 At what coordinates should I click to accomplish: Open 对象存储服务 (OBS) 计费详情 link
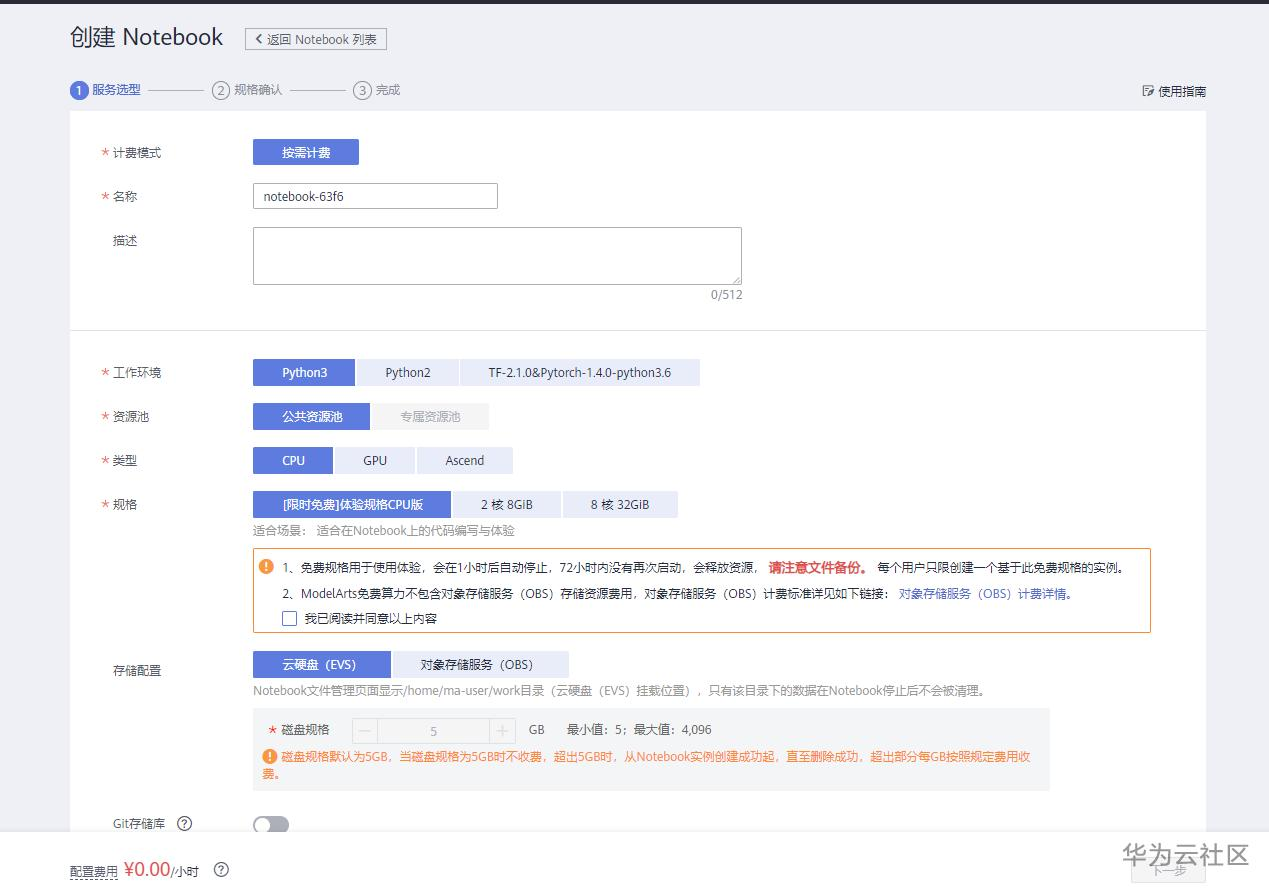point(985,593)
